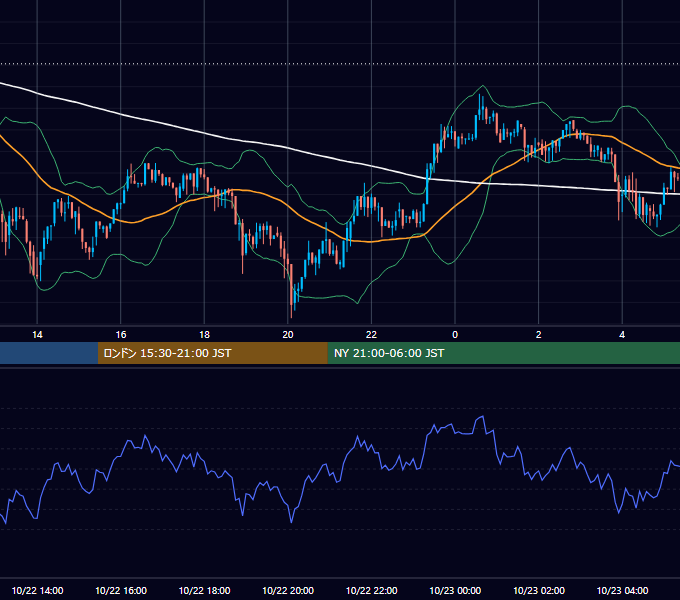Click the 10/22 20:00 time label
This screenshot has width=680, height=600.
coord(288,590)
